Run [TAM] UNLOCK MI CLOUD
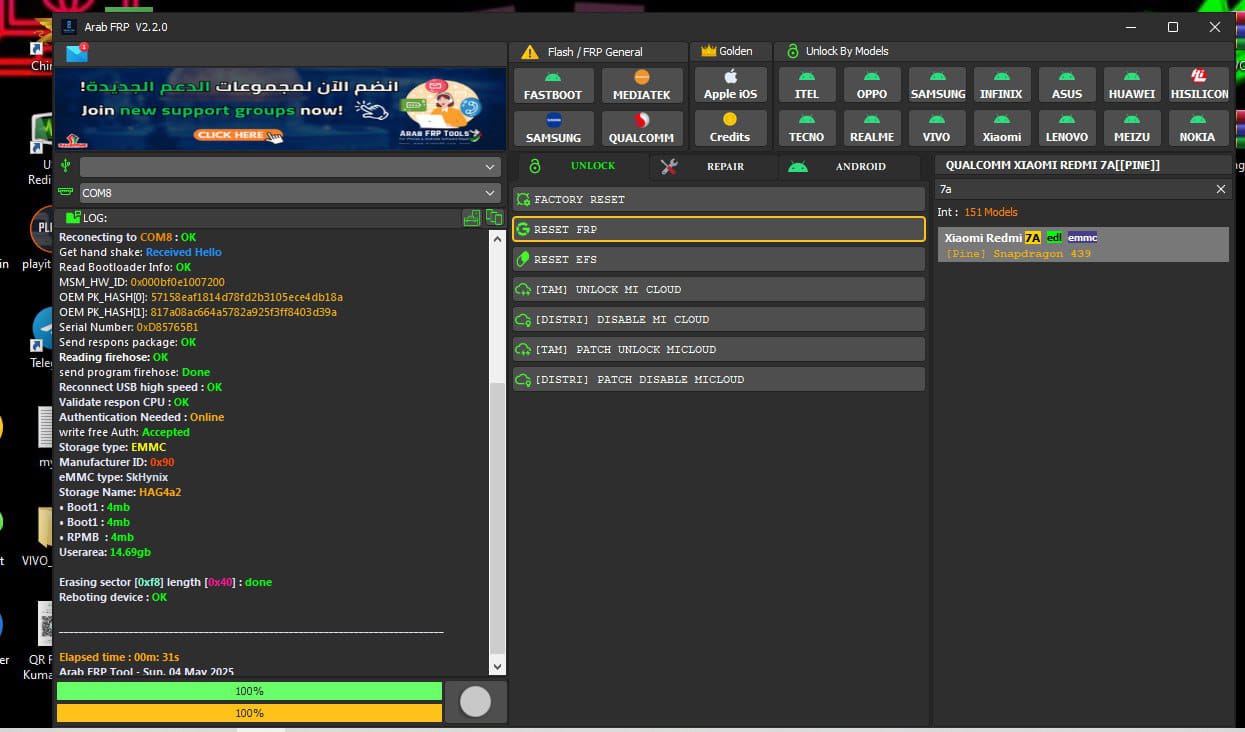This screenshot has width=1245, height=732. (719, 289)
